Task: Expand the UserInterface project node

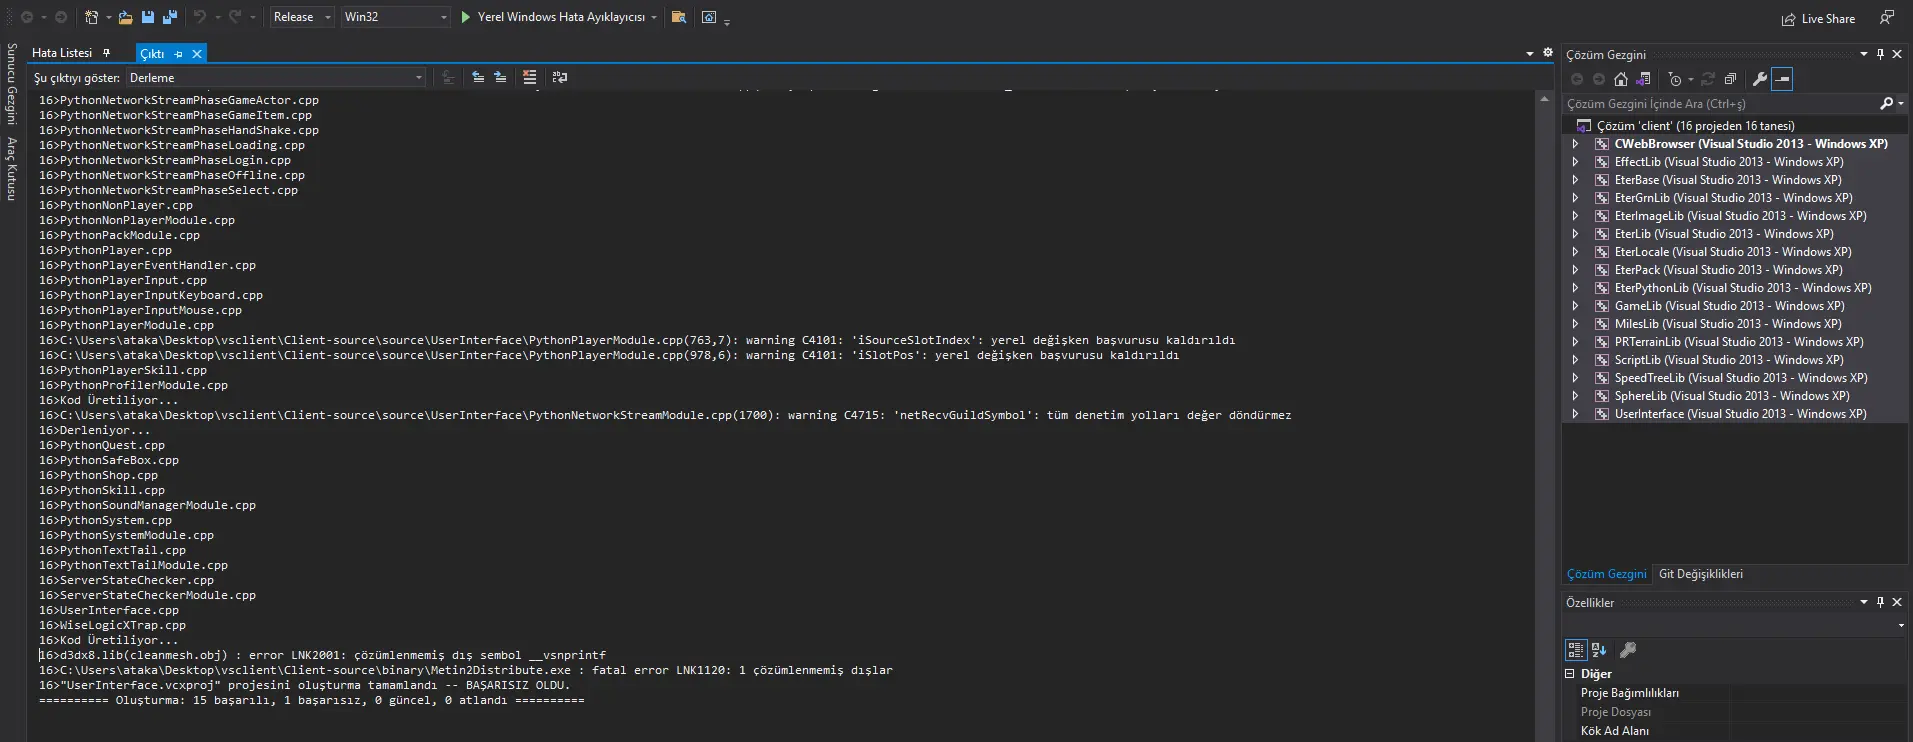Action: point(1576,414)
